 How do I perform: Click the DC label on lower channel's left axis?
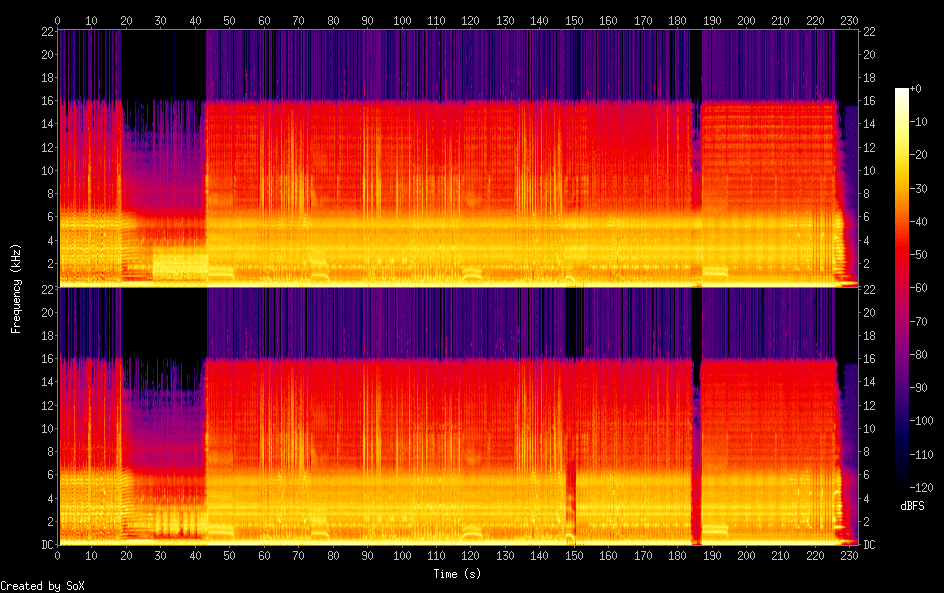[x=46, y=545]
